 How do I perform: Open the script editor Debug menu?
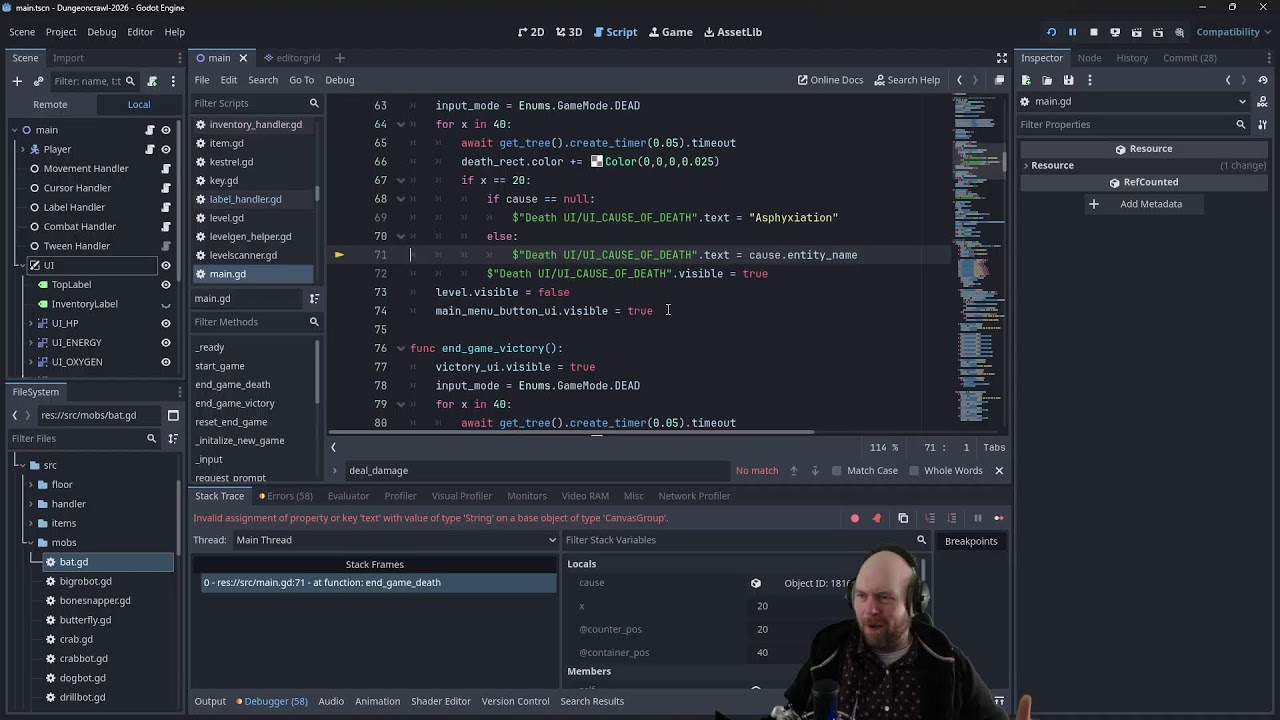click(339, 80)
